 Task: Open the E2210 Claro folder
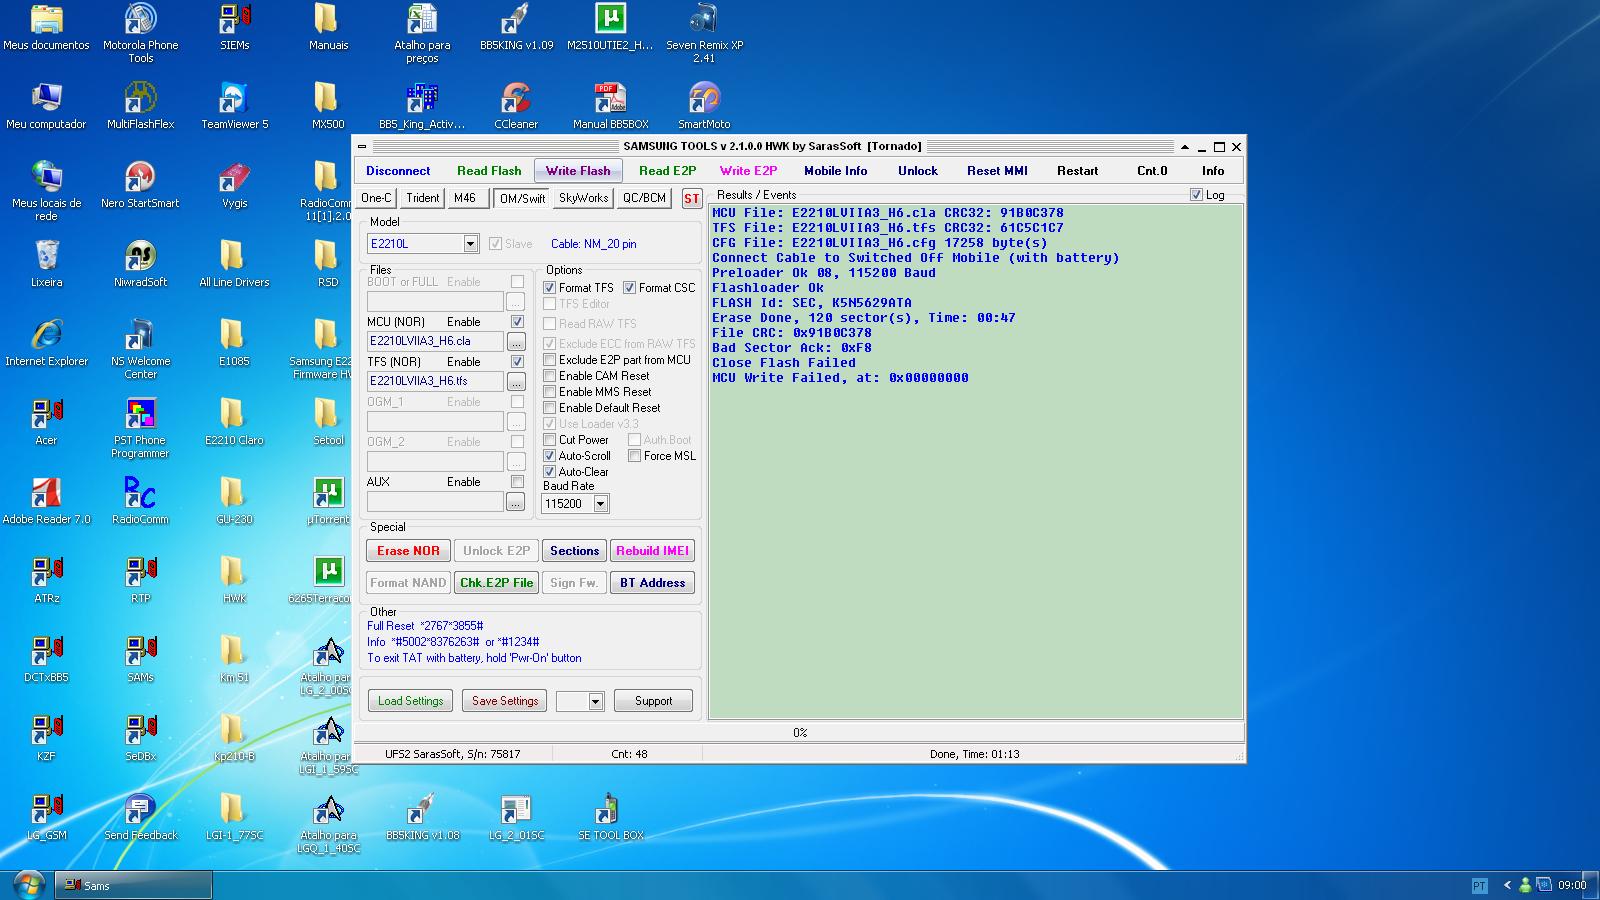coord(234,422)
